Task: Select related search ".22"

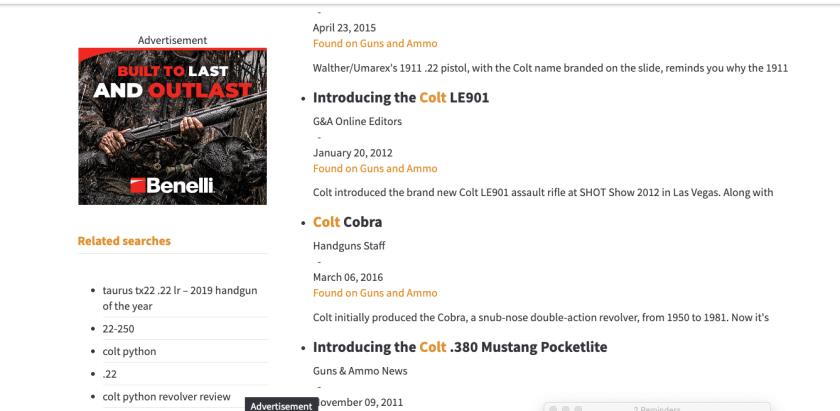Action: click(109, 374)
